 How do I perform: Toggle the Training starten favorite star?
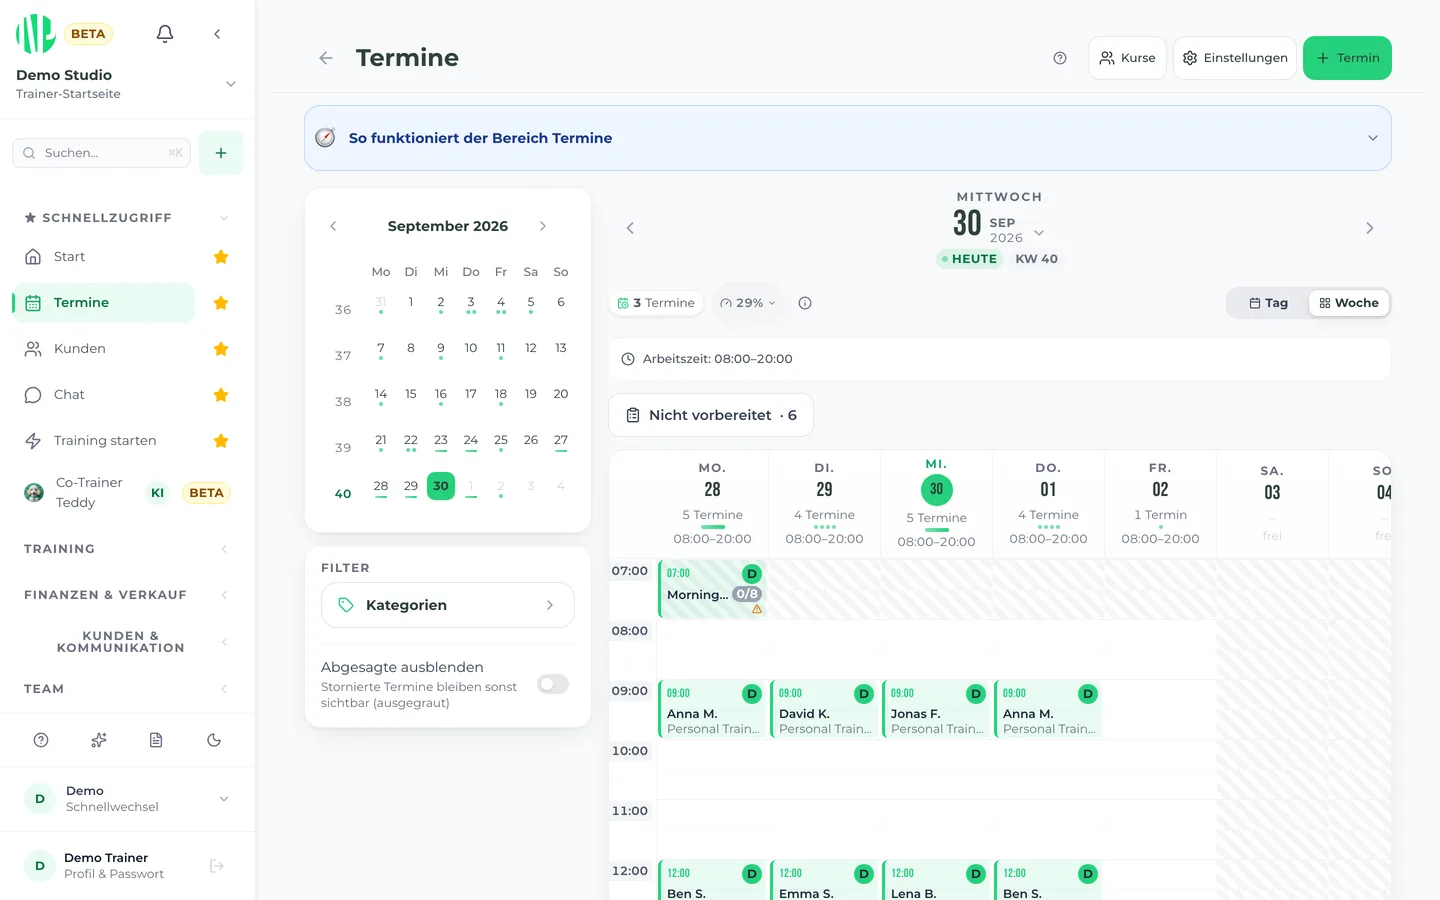[221, 441]
